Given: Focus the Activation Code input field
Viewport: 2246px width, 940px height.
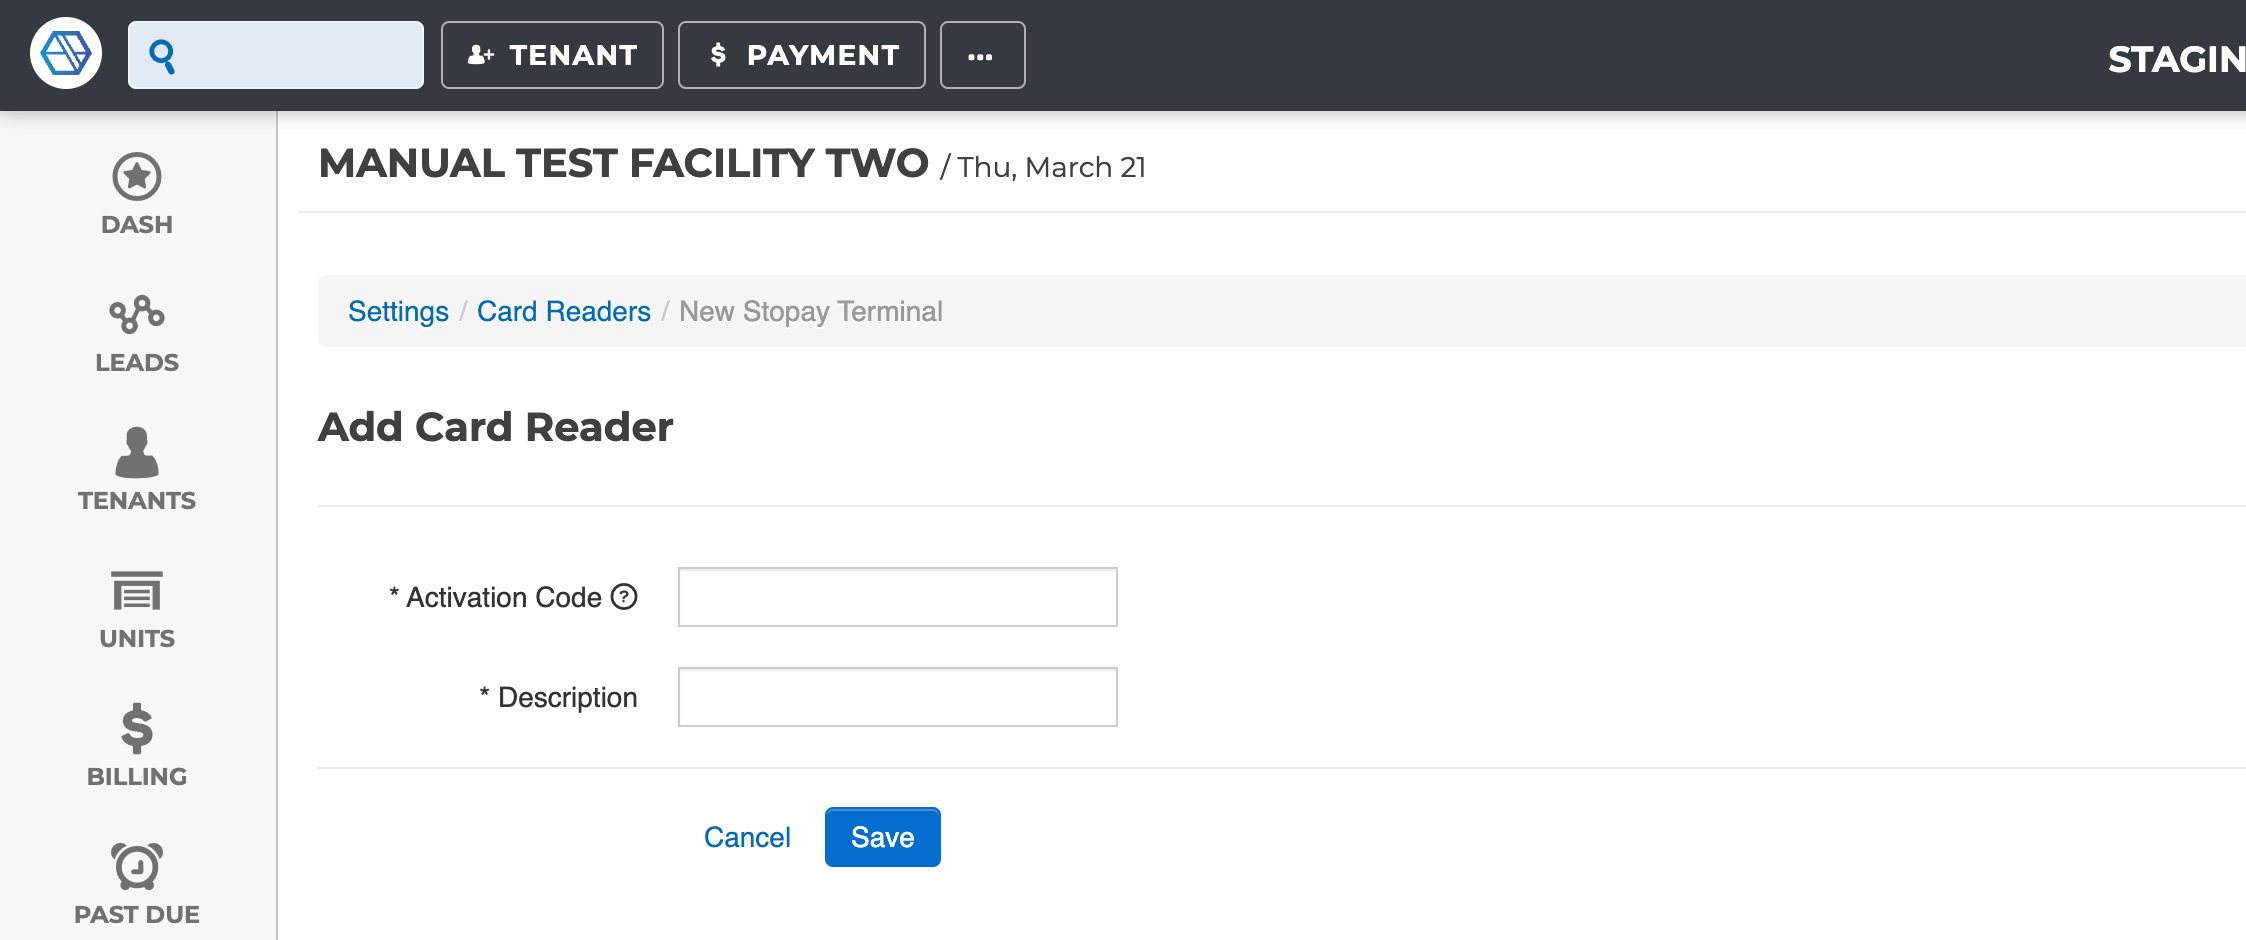Looking at the screenshot, I should coord(898,597).
